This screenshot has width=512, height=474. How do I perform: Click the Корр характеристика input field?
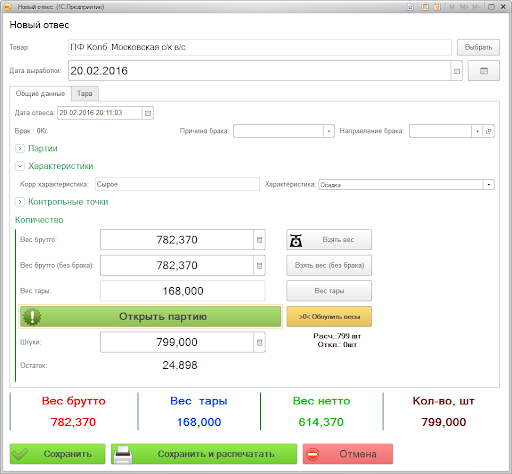point(177,184)
